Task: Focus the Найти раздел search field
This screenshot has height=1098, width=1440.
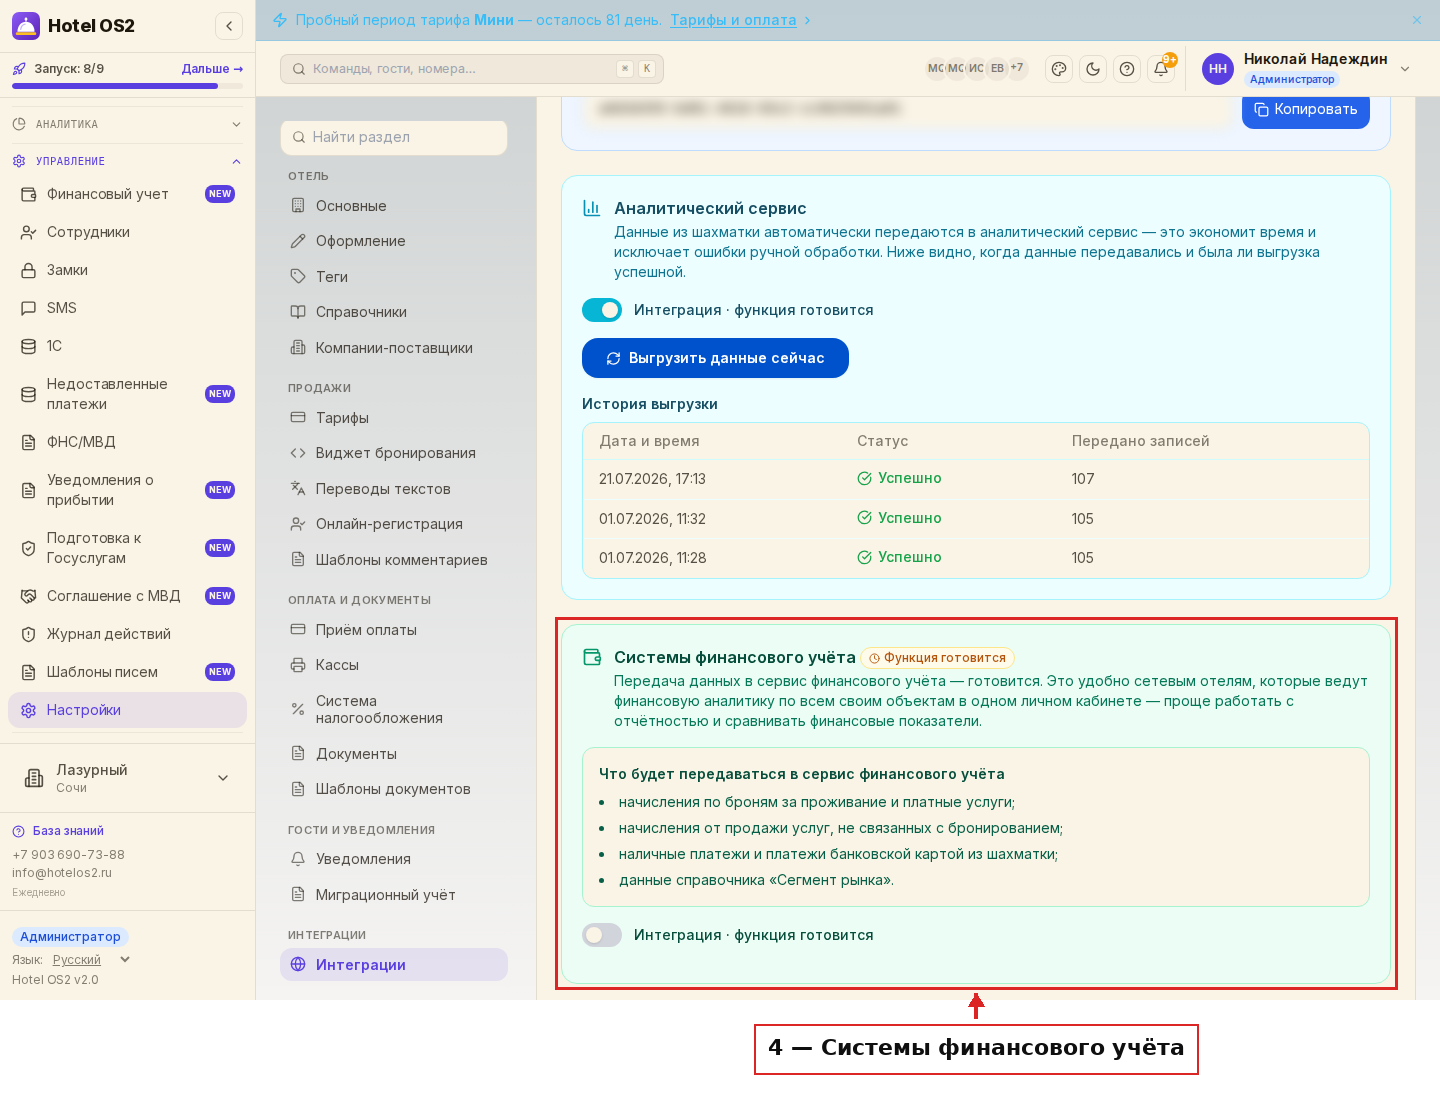Action: (394, 137)
